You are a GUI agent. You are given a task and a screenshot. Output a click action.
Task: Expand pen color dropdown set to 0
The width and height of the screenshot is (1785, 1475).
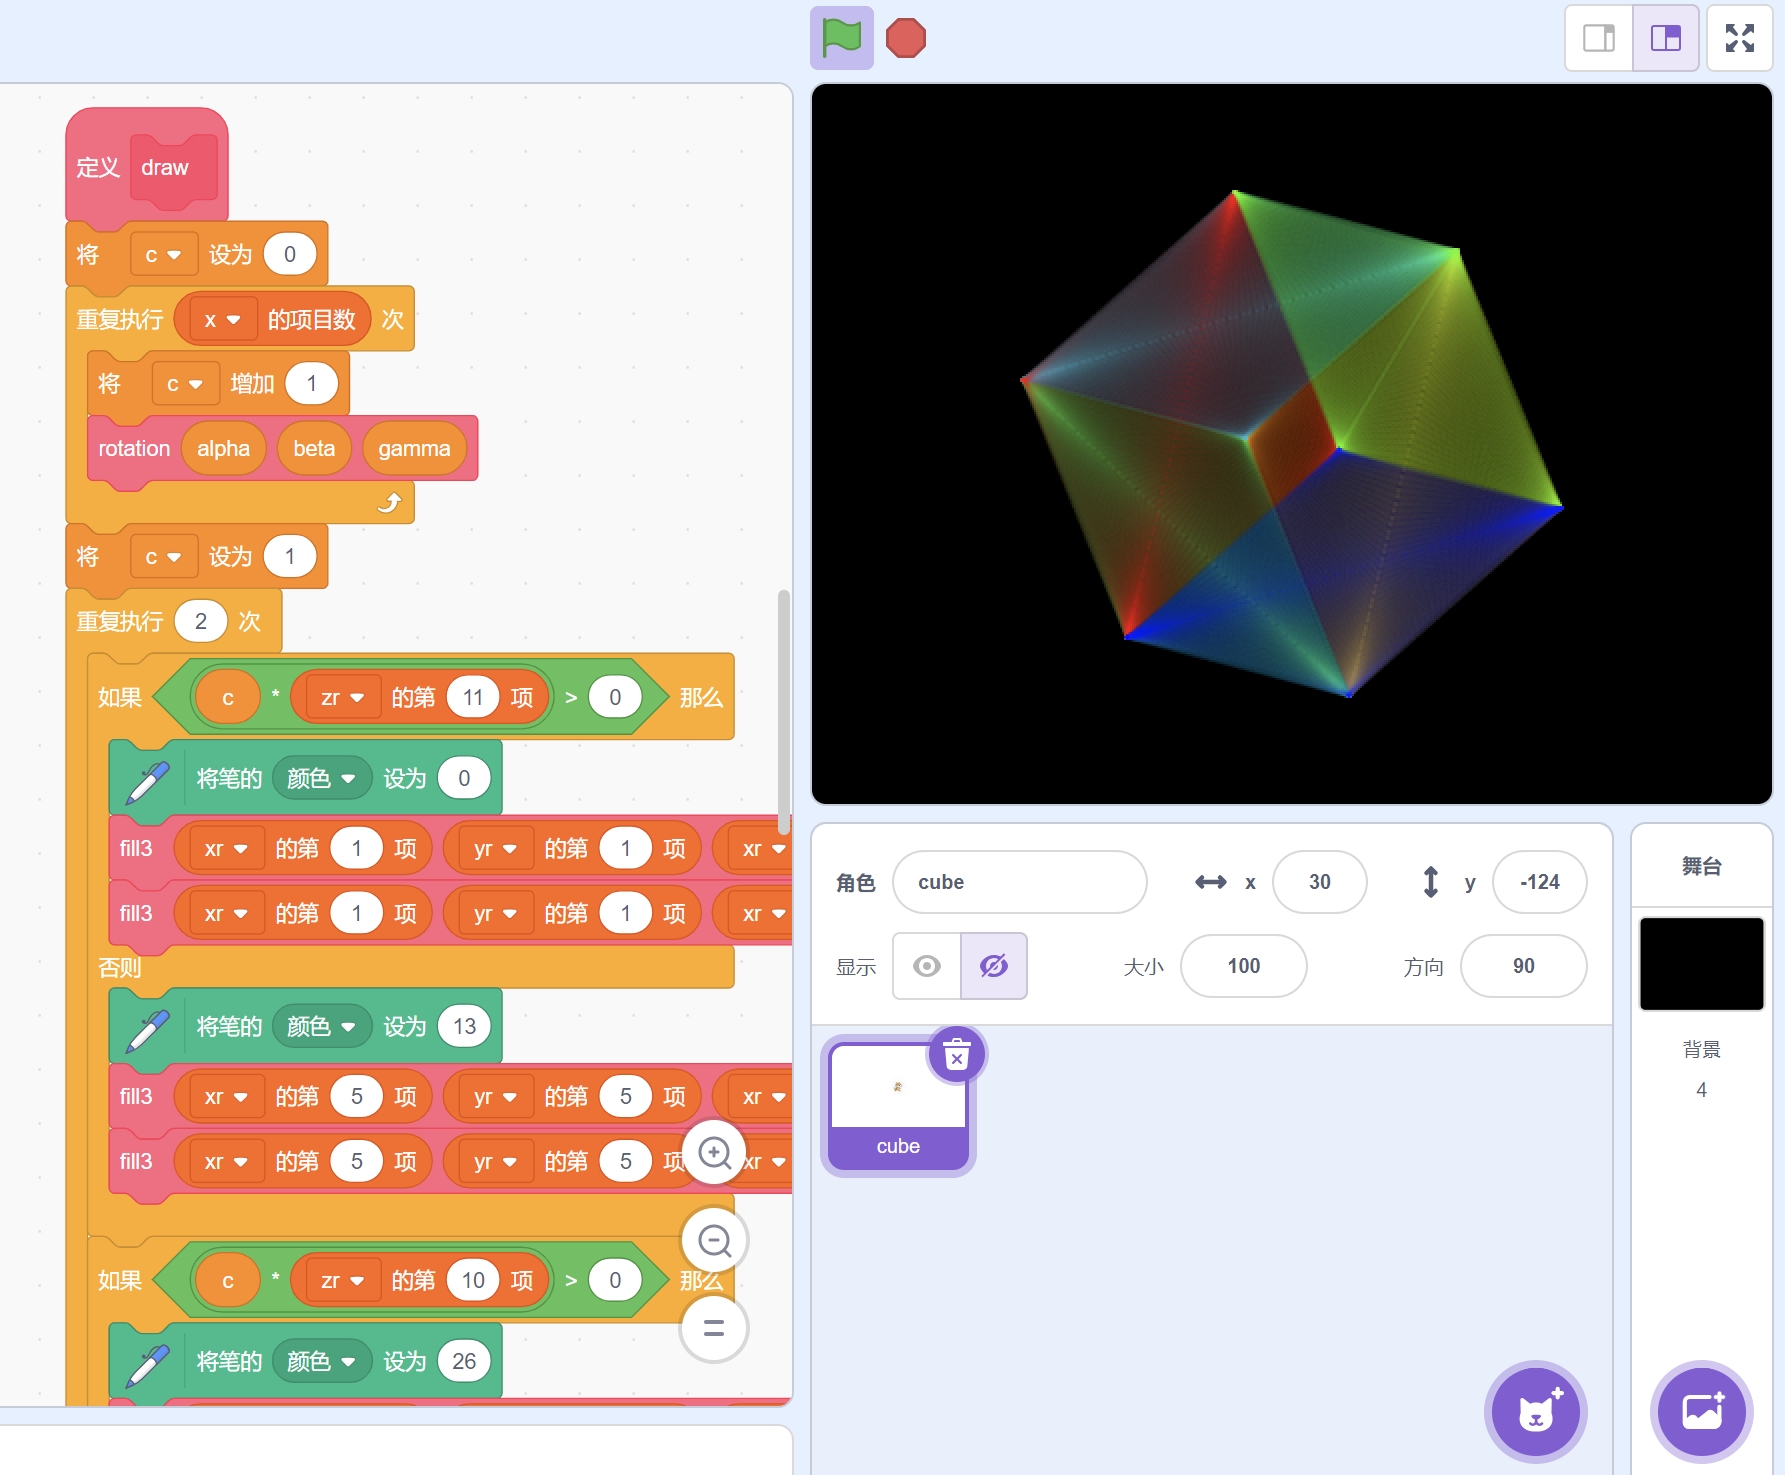[x=320, y=778]
